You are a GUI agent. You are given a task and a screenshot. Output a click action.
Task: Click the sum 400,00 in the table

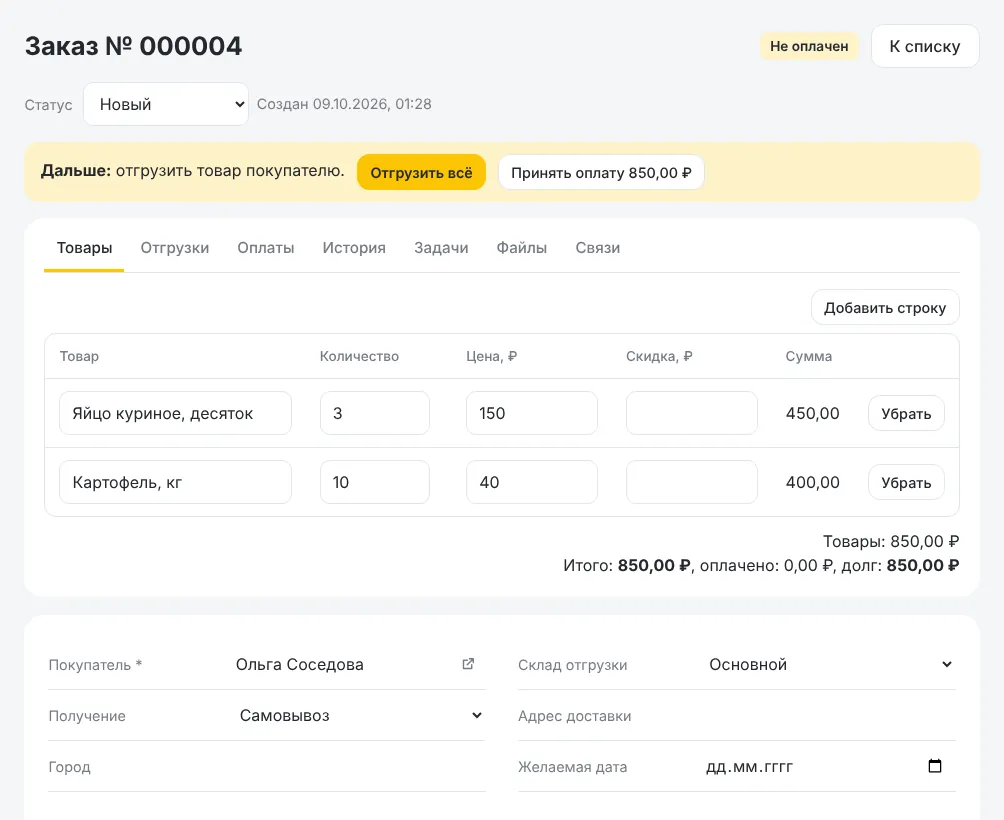[x=813, y=483]
